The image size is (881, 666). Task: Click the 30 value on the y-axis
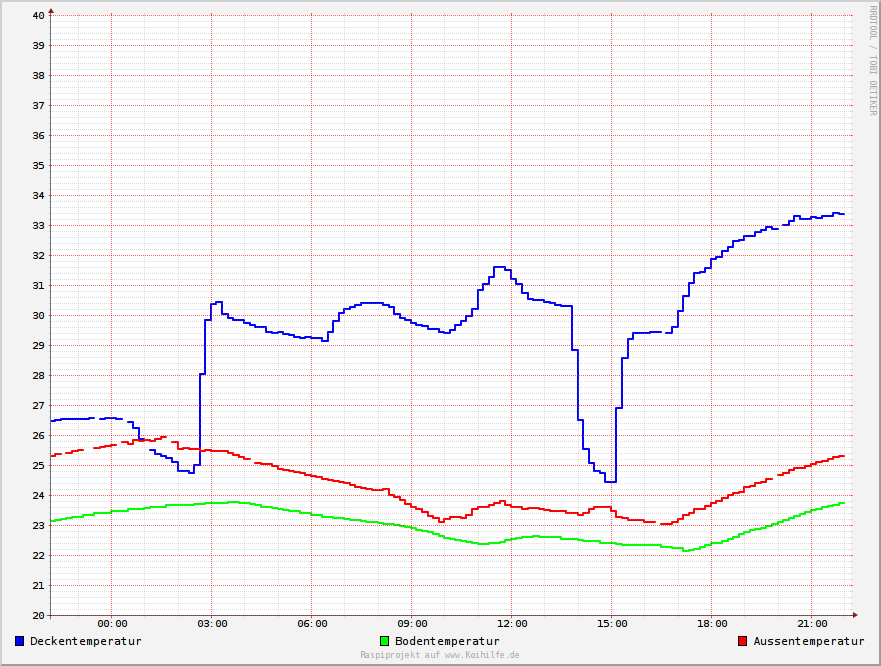(38, 315)
